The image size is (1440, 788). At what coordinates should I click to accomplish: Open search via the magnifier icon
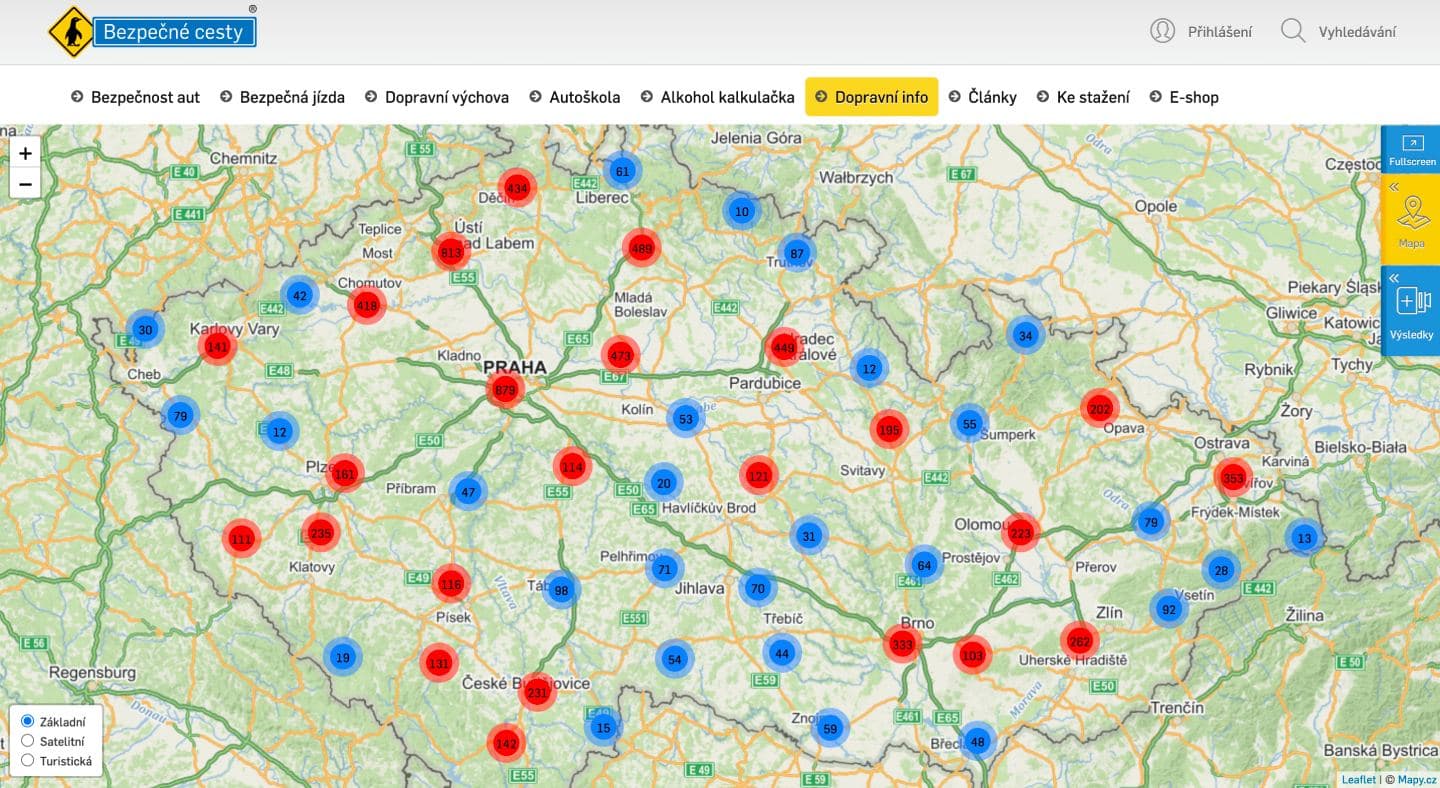click(1293, 31)
